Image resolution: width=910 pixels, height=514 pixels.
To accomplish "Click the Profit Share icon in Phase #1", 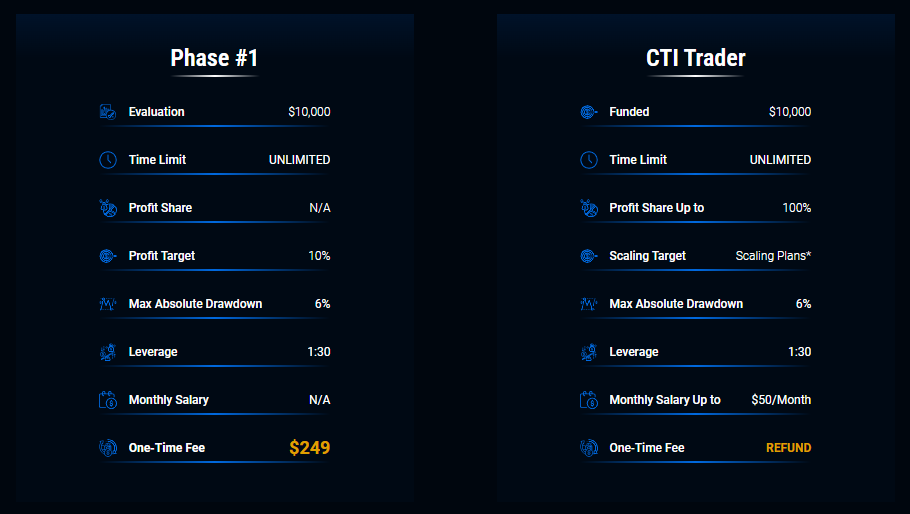I will click(x=108, y=208).
